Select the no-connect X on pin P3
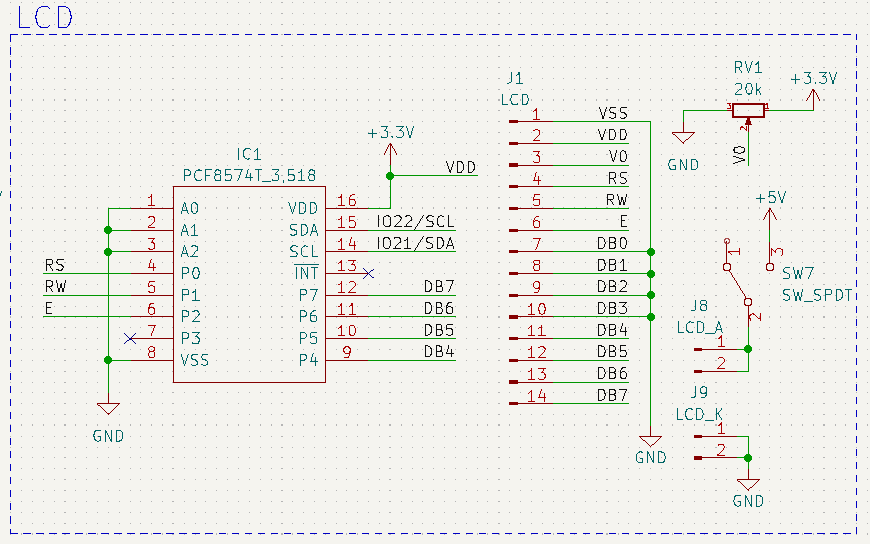Image resolution: width=870 pixels, height=544 pixels. pos(129,339)
